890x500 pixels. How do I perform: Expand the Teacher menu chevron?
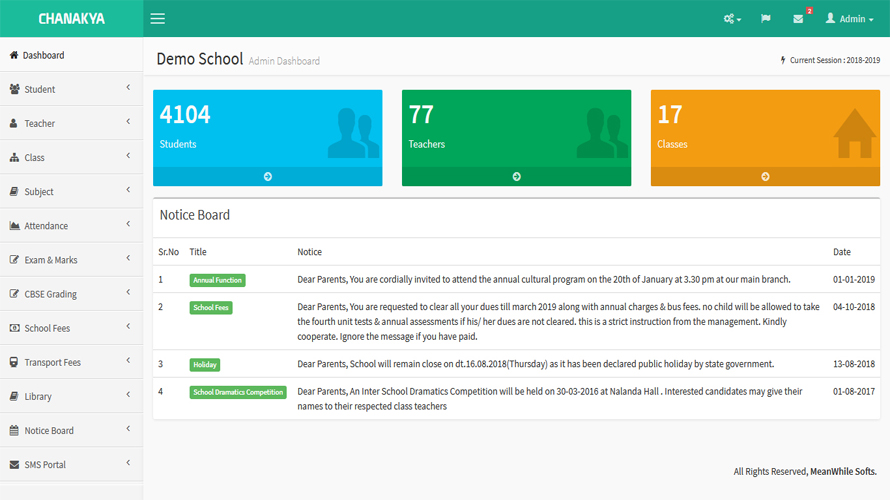click(128, 121)
